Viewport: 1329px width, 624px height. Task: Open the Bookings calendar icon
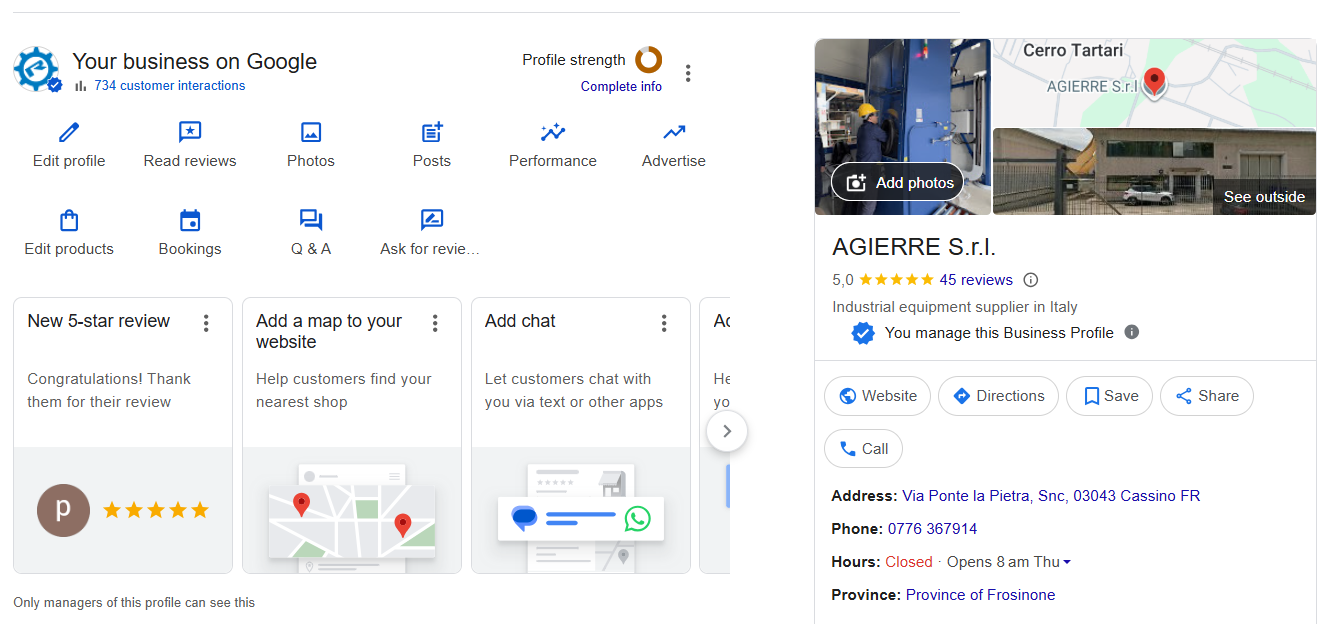[x=190, y=220]
